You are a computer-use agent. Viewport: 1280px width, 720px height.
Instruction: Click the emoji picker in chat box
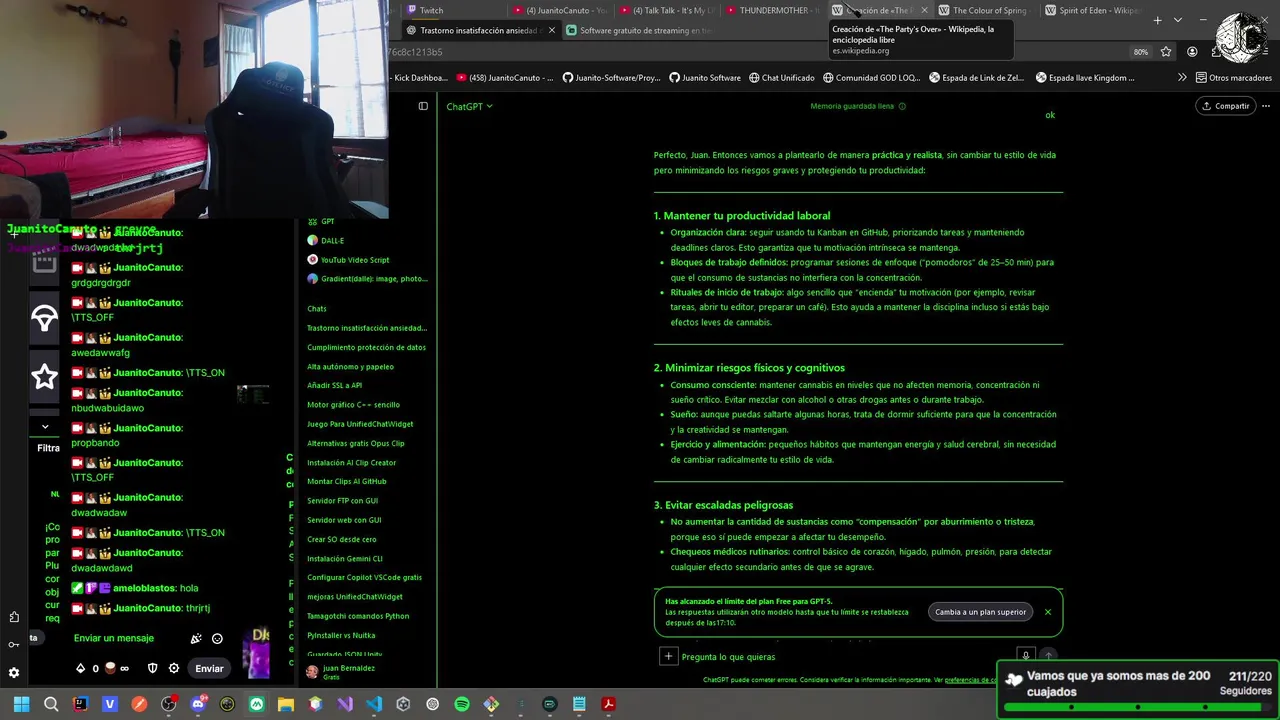(217, 638)
